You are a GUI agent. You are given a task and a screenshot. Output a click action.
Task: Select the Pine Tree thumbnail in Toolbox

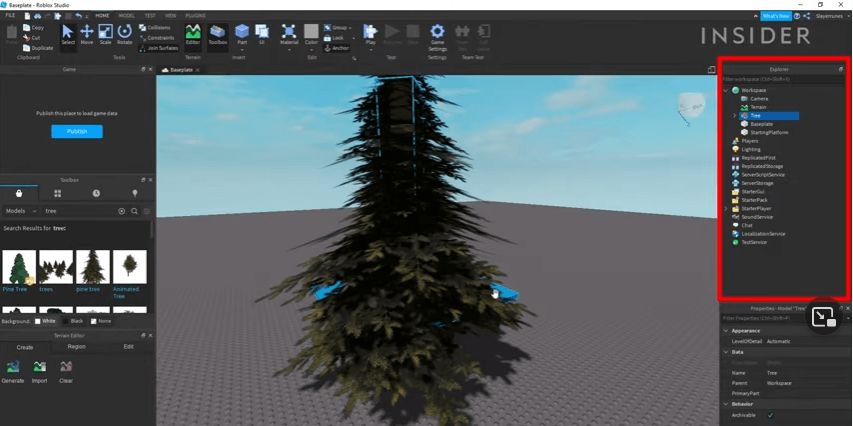[19, 267]
